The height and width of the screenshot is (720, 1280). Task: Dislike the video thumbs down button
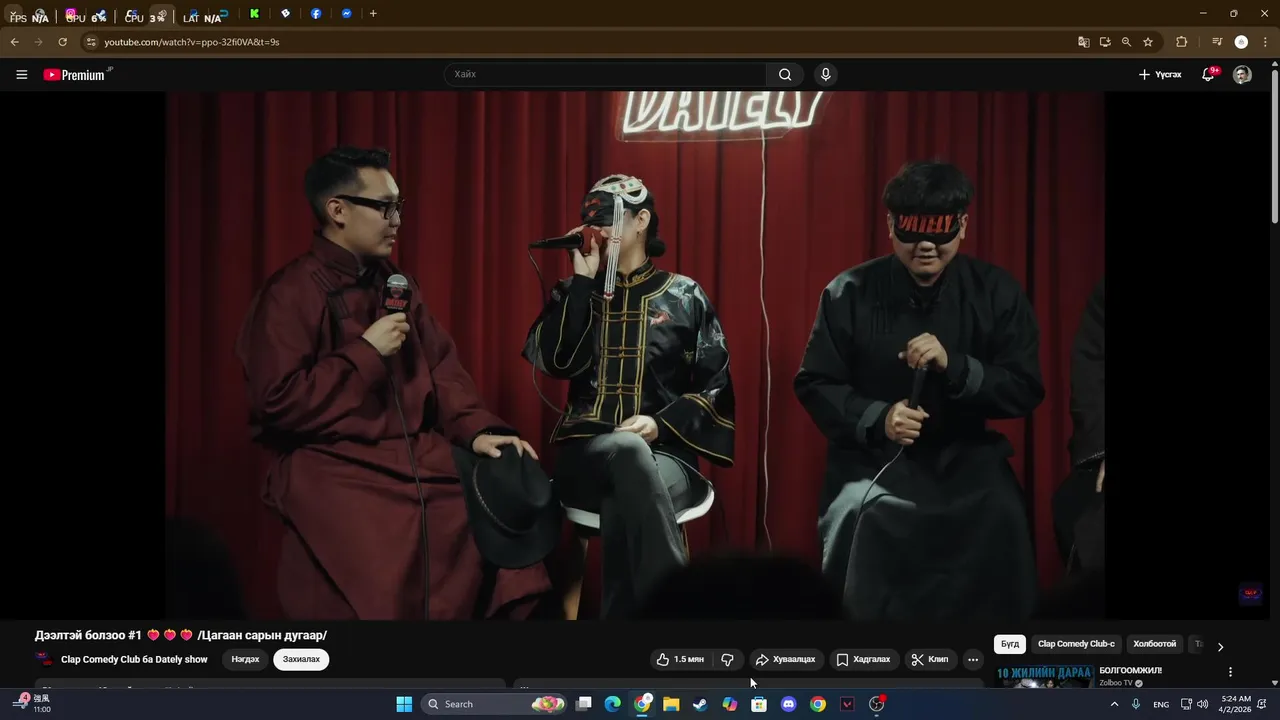pyautogui.click(x=727, y=660)
